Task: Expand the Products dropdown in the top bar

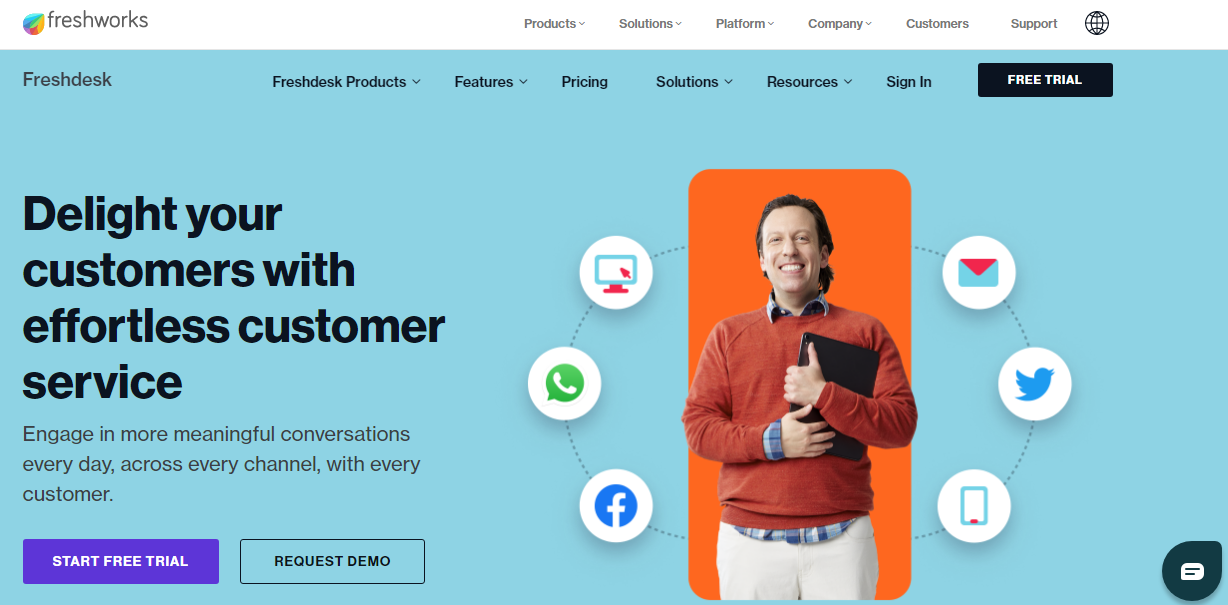Action: (x=554, y=24)
